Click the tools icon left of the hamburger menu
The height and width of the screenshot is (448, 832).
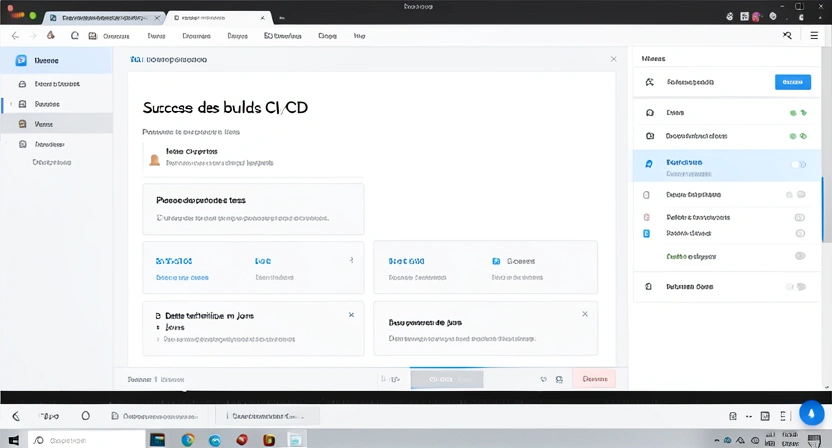point(787,35)
